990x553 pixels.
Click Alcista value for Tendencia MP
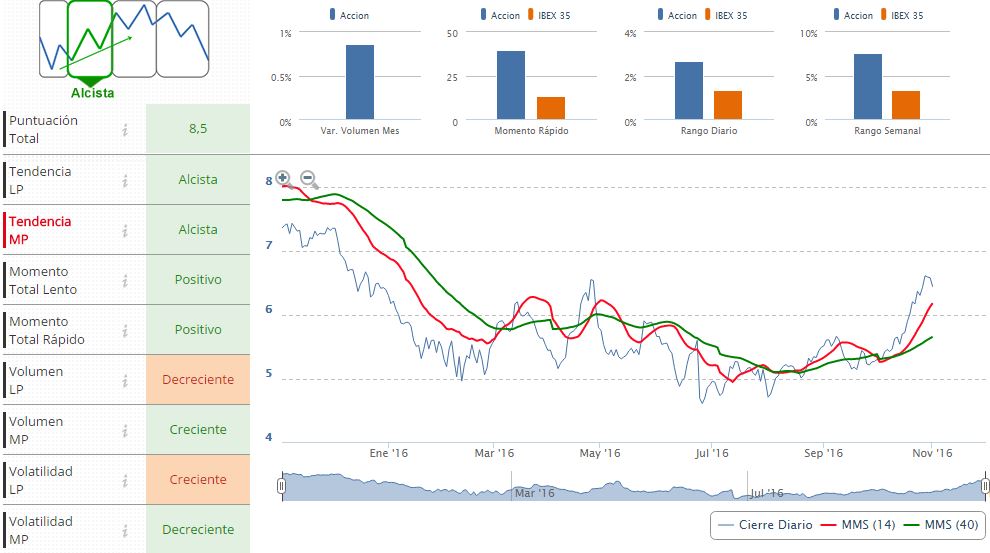coord(198,229)
